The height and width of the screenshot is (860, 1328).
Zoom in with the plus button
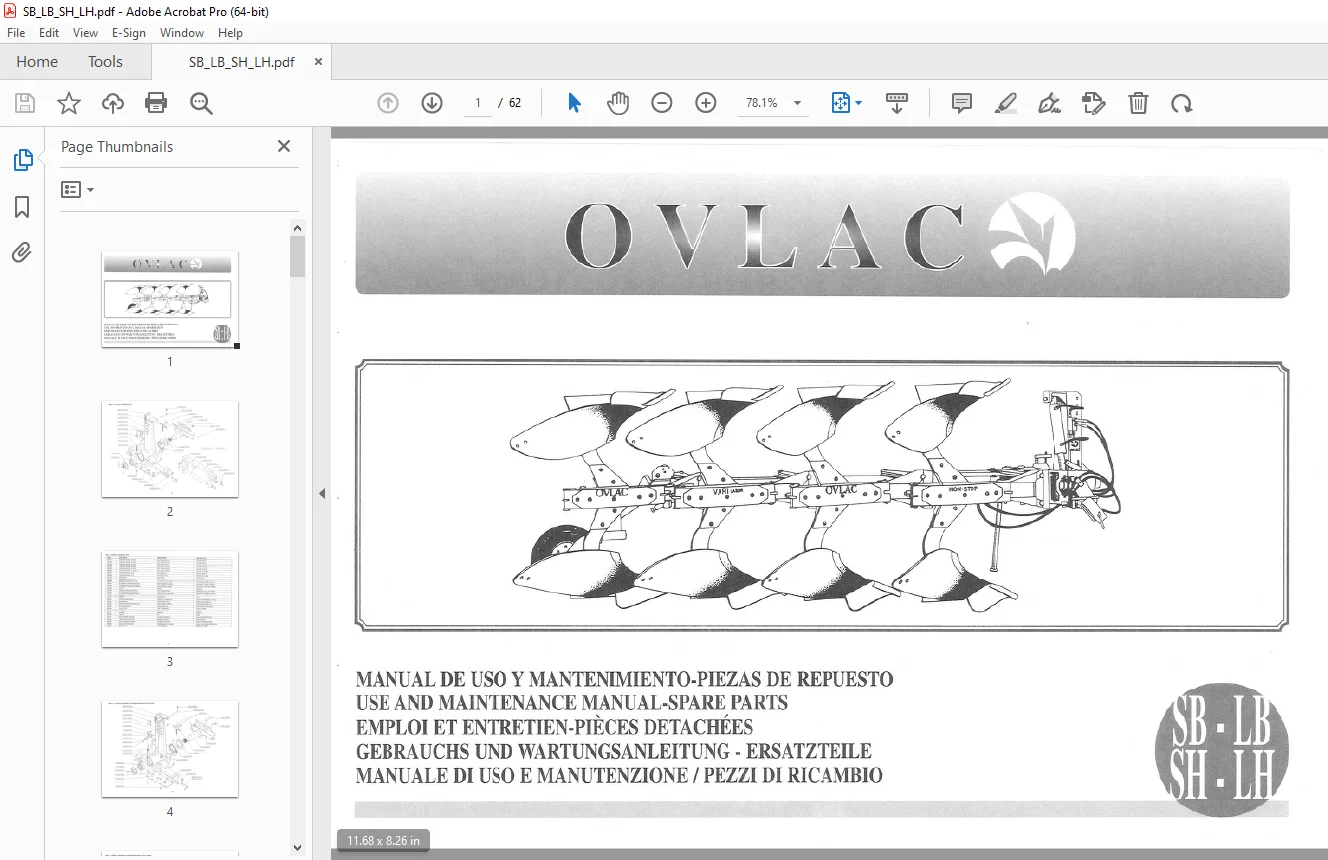click(x=706, y=103)
